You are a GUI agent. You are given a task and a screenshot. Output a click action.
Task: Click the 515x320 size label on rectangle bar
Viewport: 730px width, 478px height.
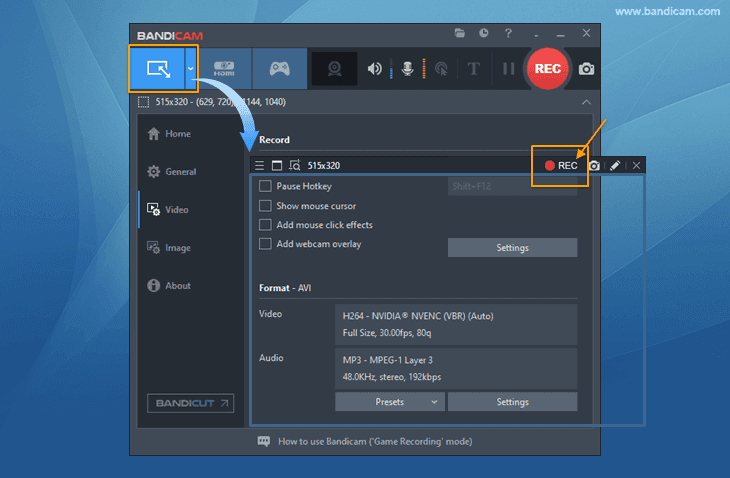(x=324, y=166)
